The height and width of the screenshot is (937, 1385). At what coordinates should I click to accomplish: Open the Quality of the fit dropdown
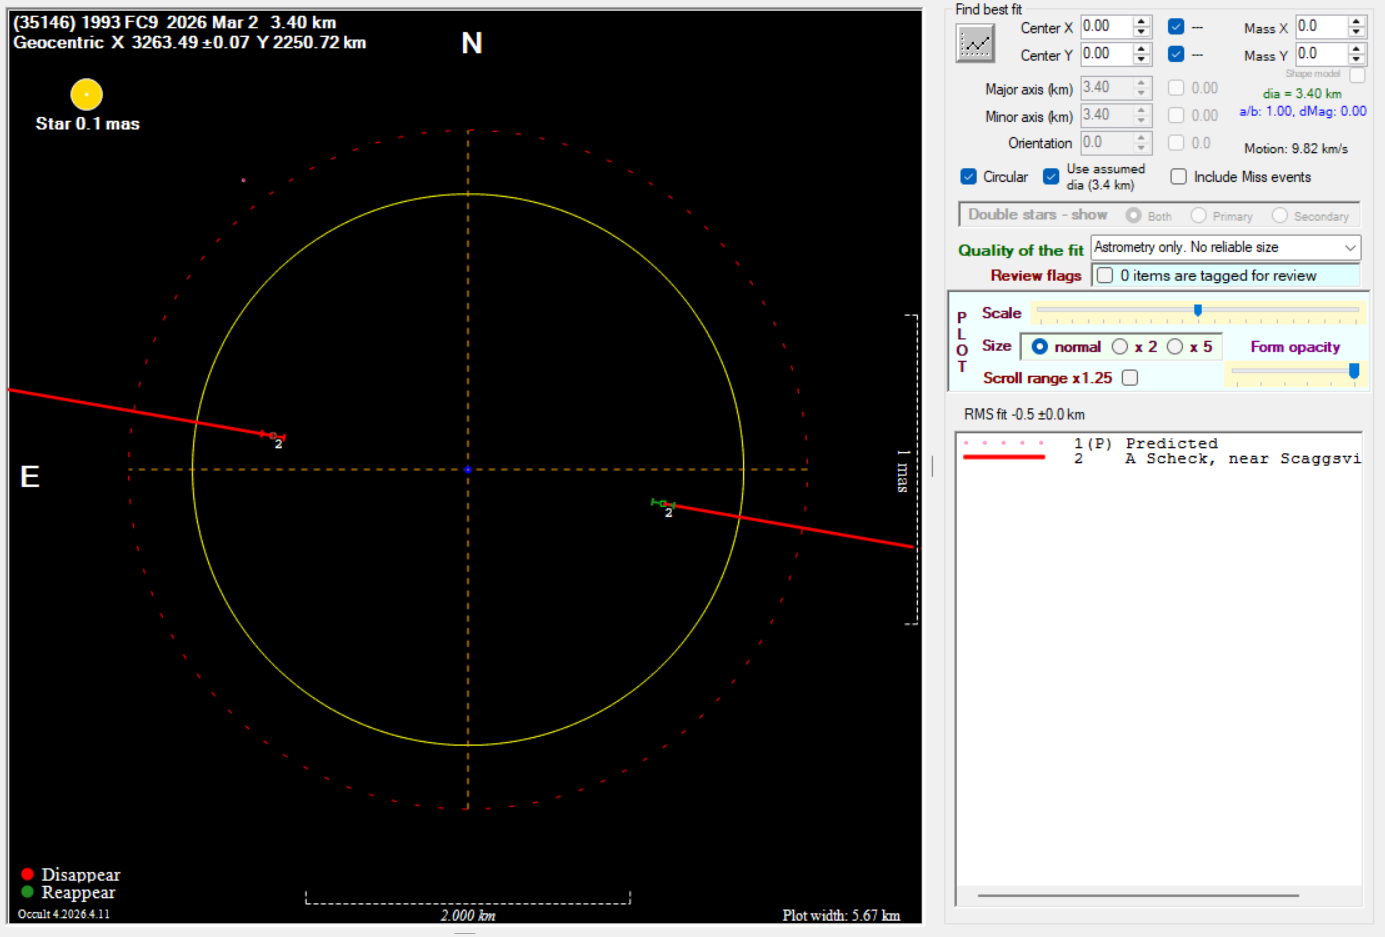[x=1350, y=247]
